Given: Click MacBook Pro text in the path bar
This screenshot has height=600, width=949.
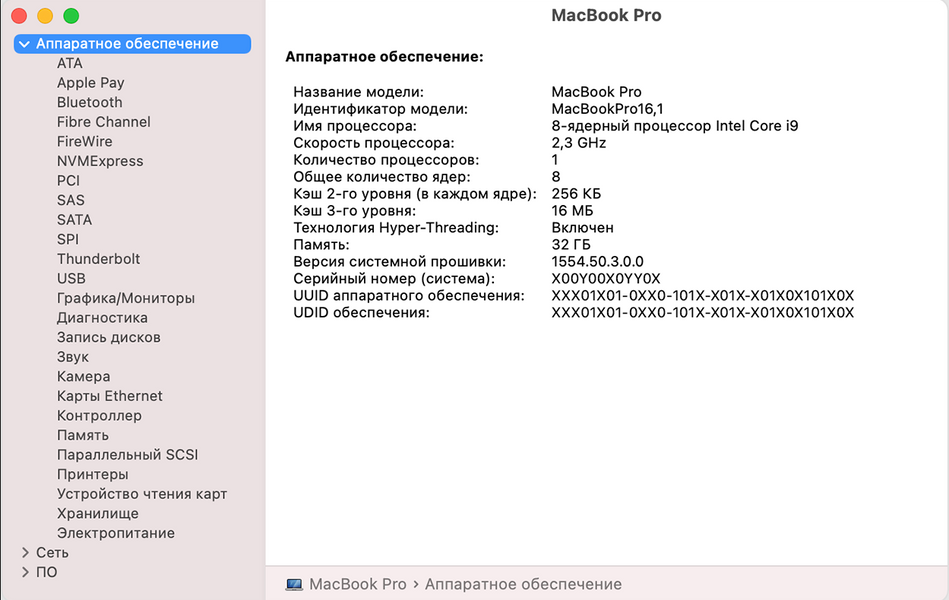Looking at the screenshot, I should coord(358,584).
